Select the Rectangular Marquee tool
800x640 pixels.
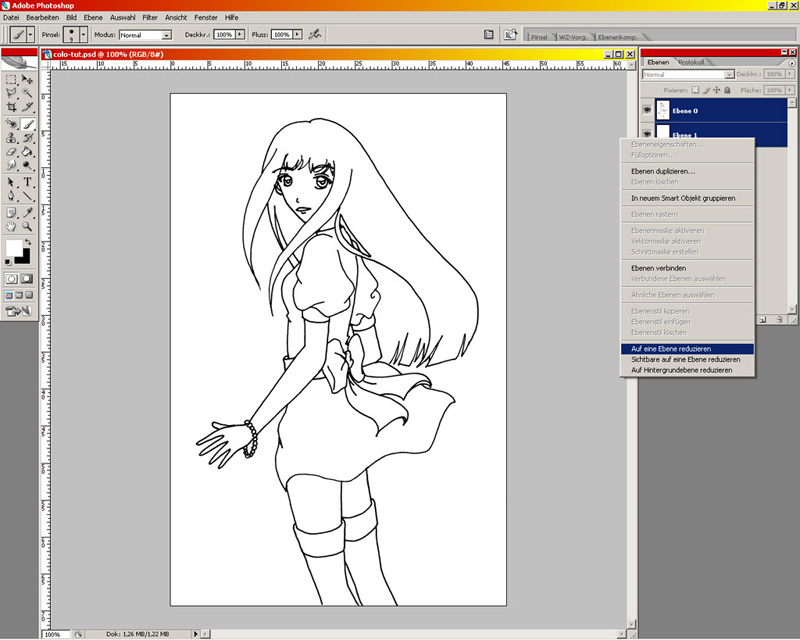pyautogui.click(x=11, y=80)
